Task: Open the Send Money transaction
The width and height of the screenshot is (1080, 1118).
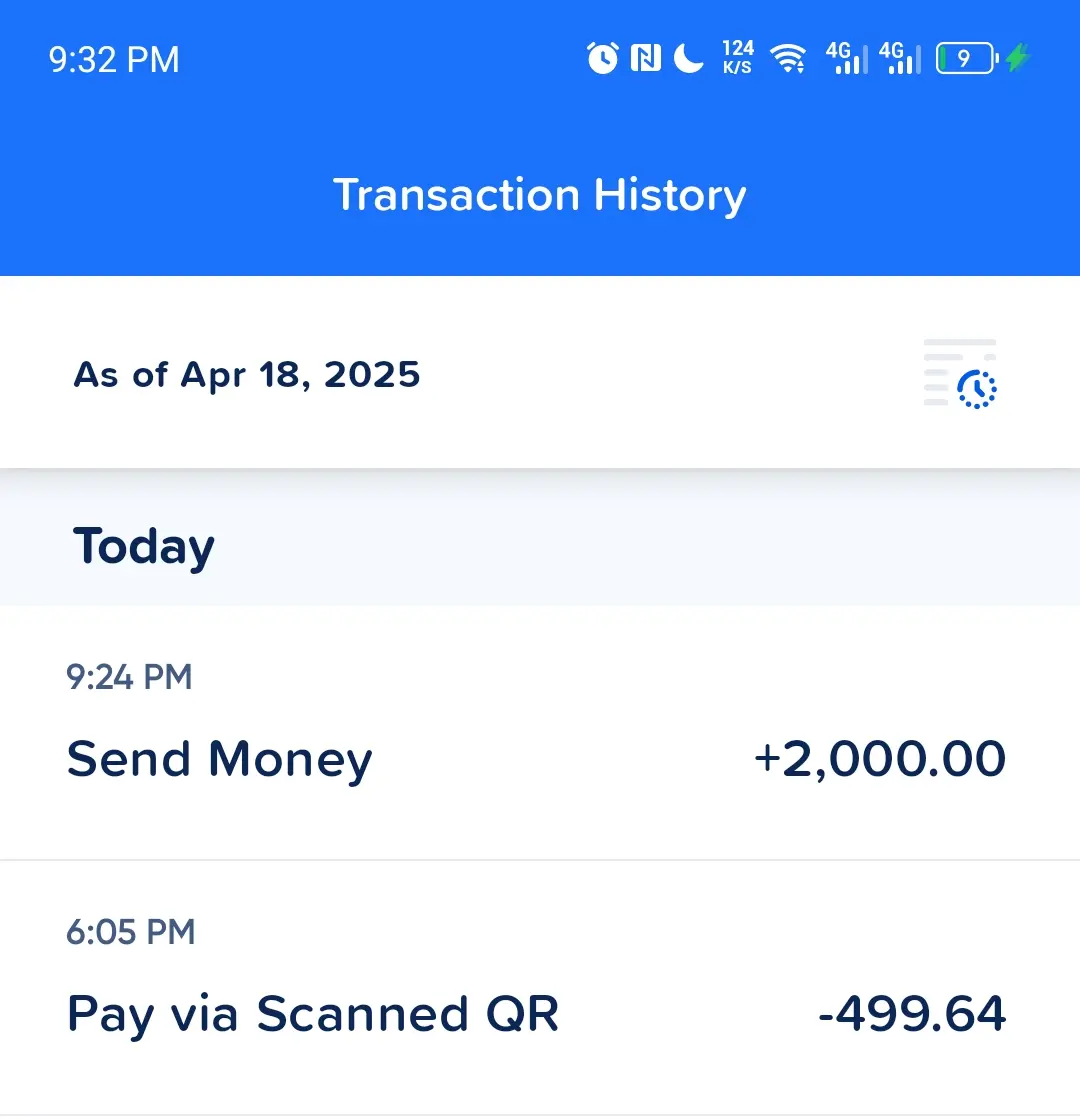Action: 540,733
